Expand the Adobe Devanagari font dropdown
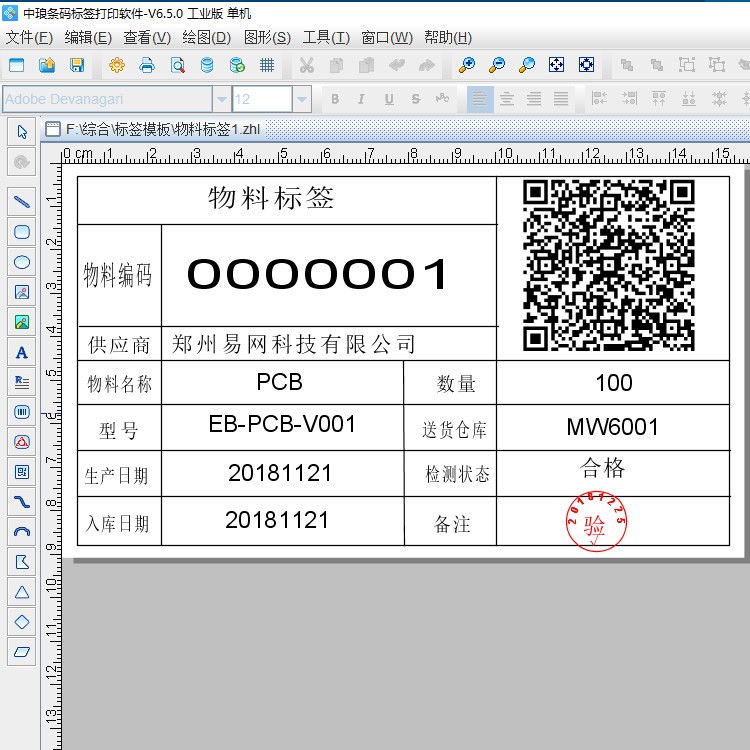The height and width of the screenshot is (750, 750). point(221,99)
